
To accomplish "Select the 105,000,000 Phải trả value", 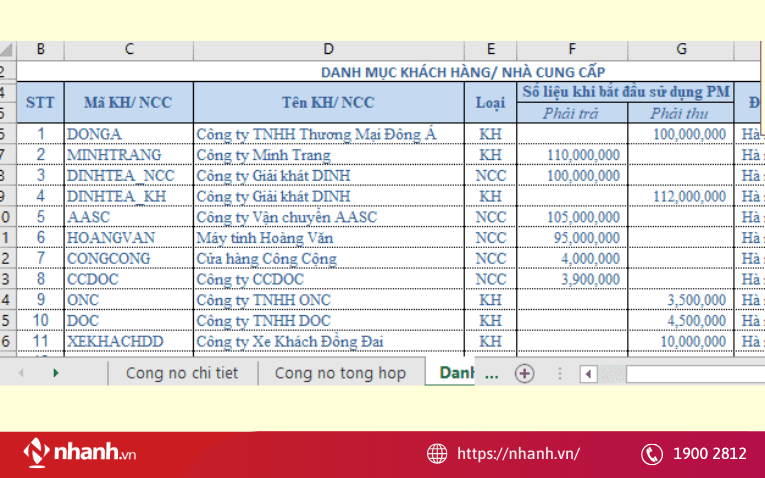I will tap(572, 217).
